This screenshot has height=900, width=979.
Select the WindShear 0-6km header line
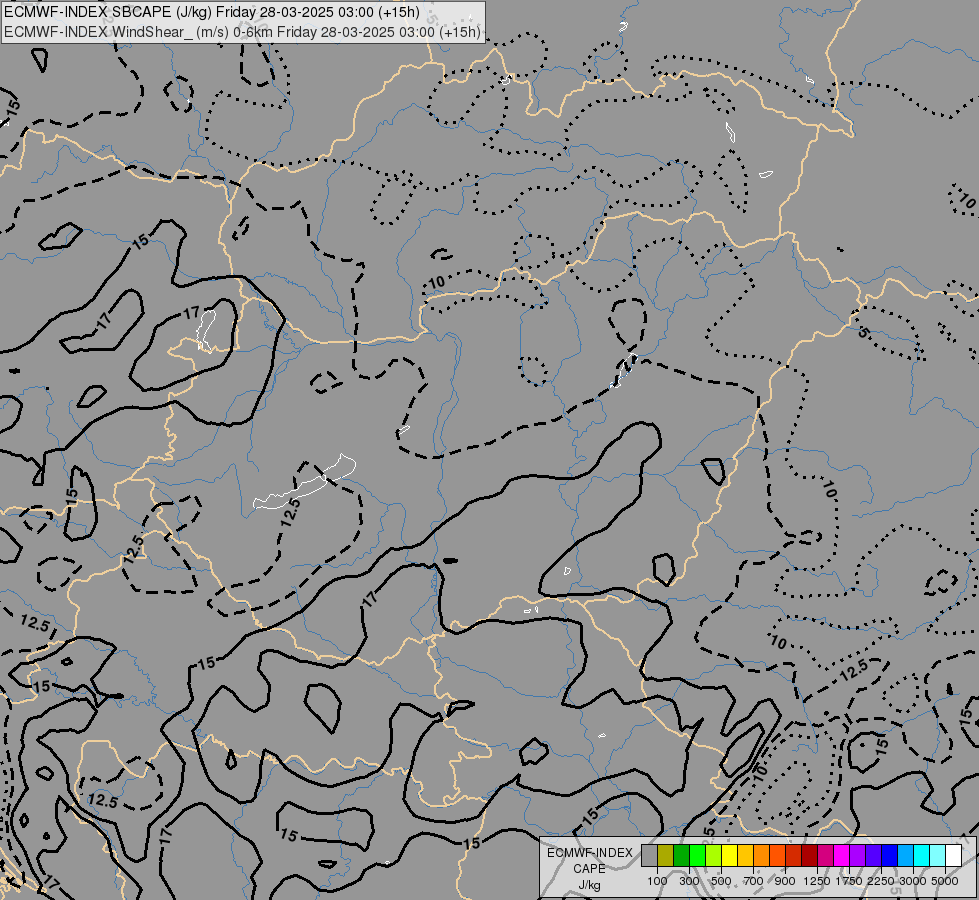tap(242, 31)
